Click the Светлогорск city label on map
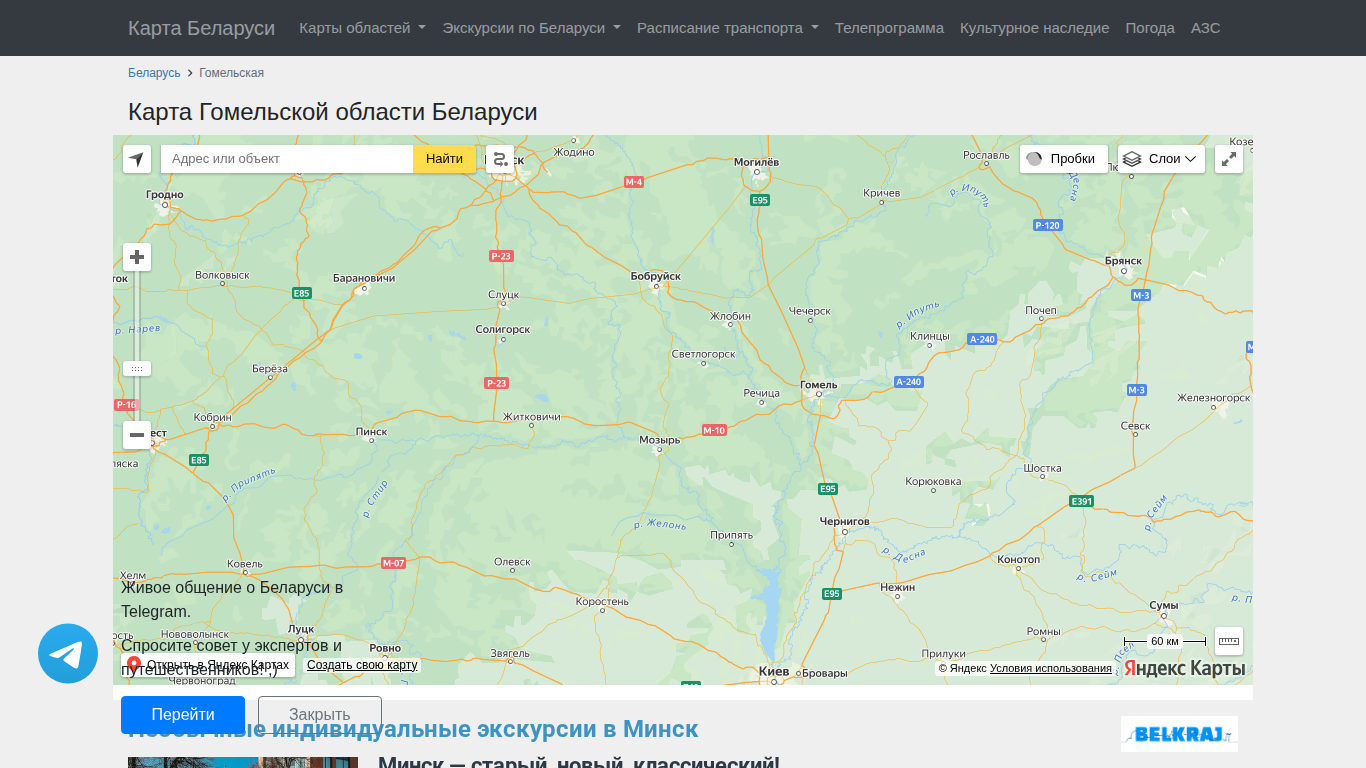The image size is (1366, 768). tap(704, 354)
